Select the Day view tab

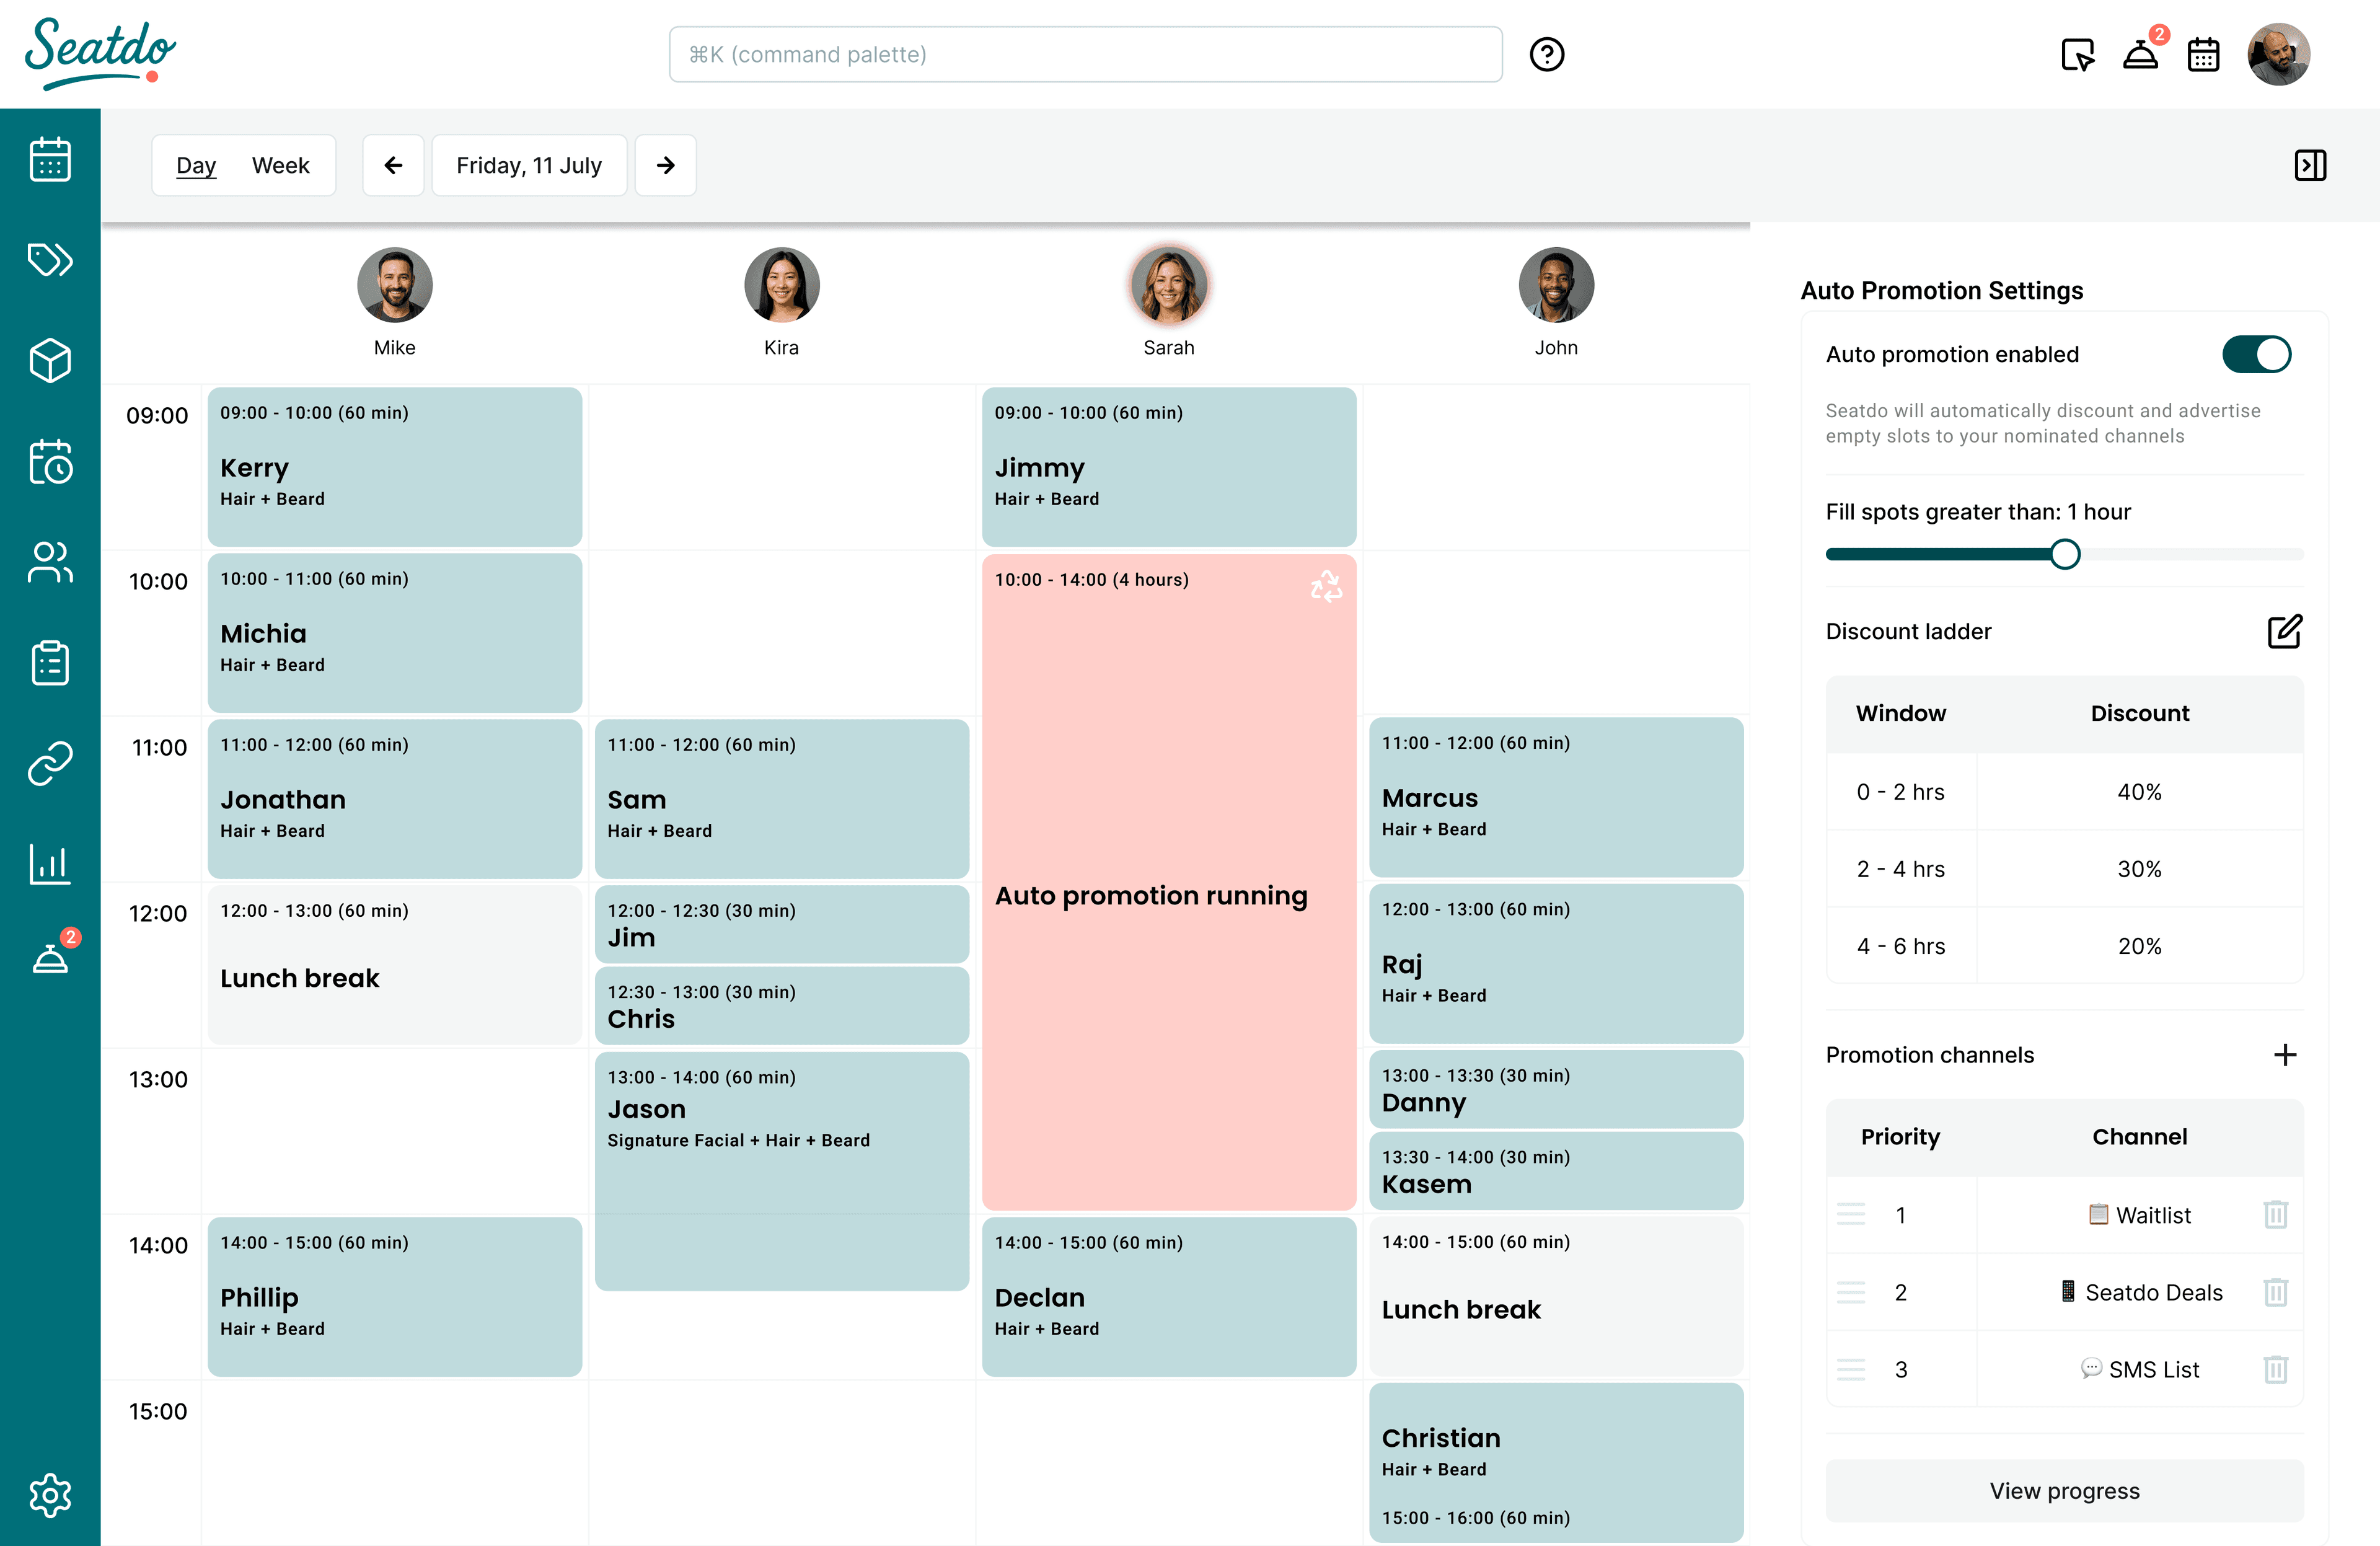point(196,165)
